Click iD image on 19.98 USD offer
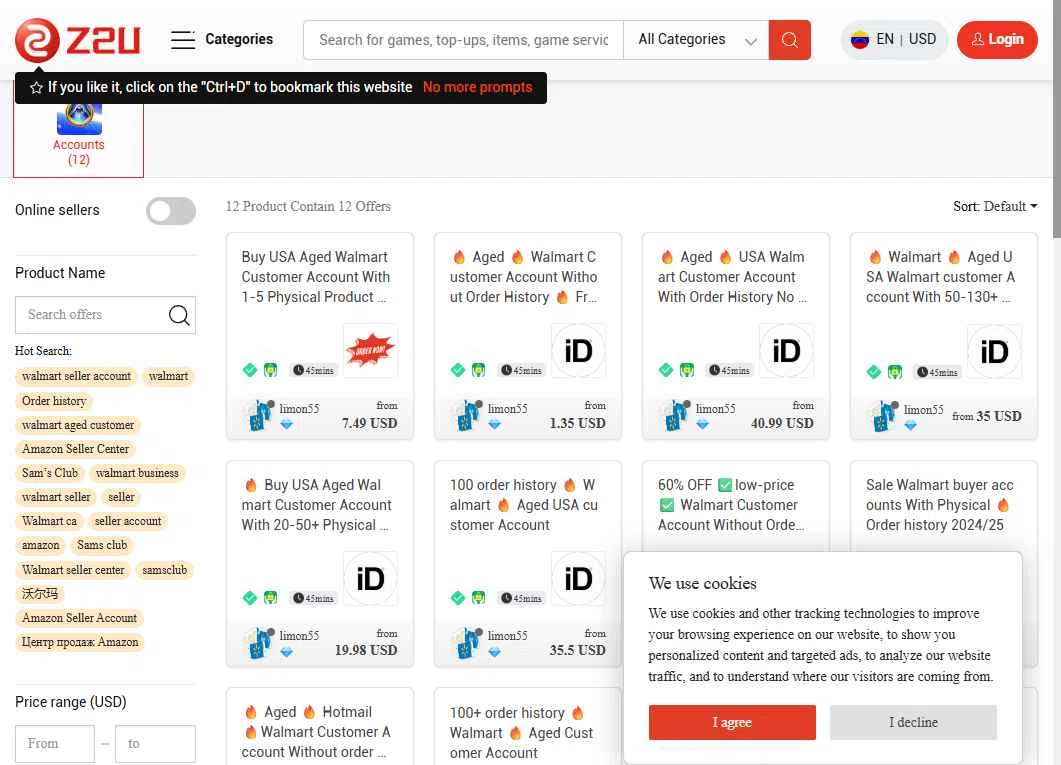This screenshot has height=765, width=1061. coord(370,578)
